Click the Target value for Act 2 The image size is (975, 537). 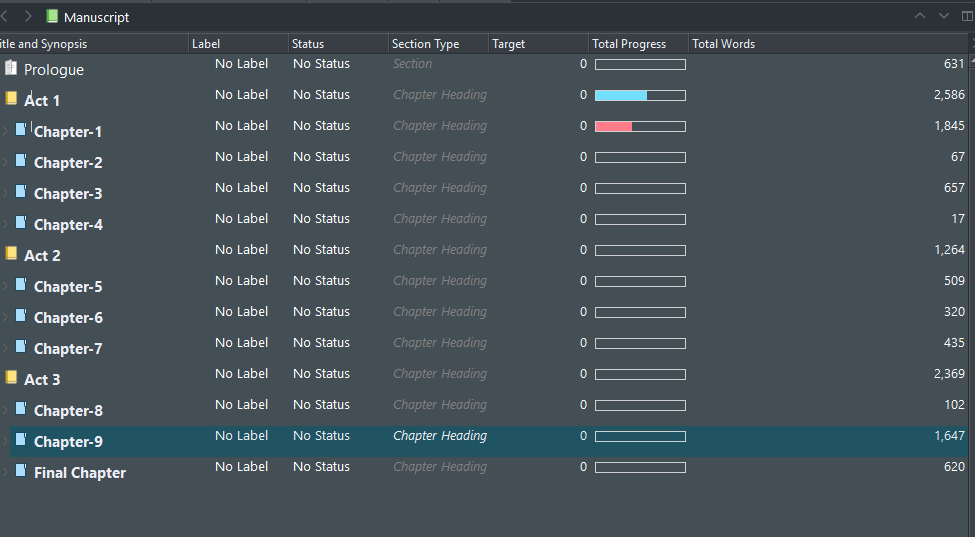coord(583,249)
